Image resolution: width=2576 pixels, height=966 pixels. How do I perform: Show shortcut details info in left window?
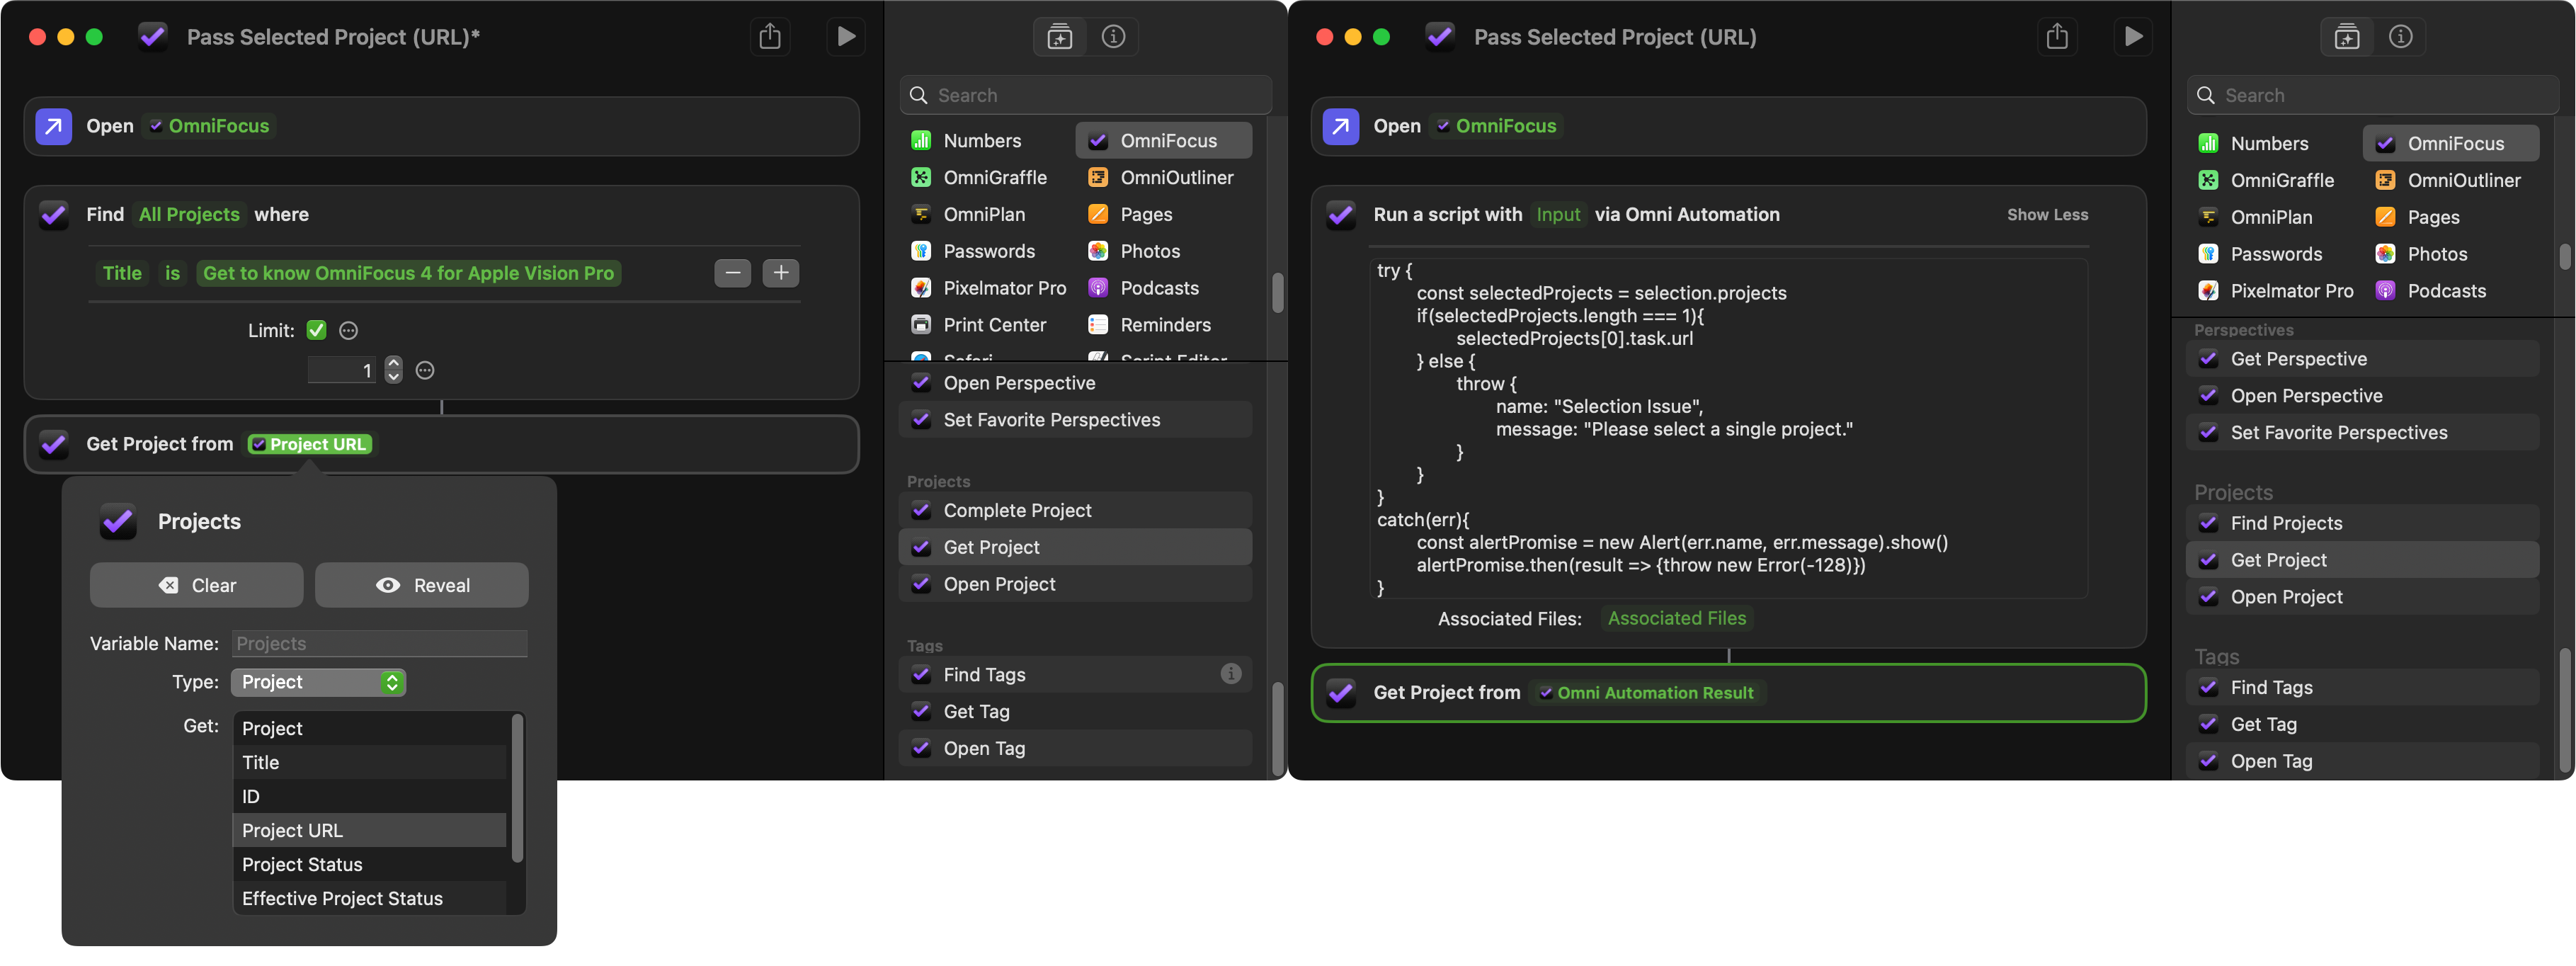pos(1113,37)
